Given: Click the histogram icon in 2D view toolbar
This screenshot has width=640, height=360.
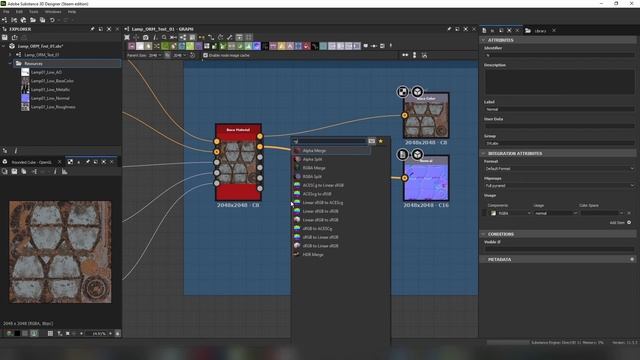Looking at the screenshot, I should 64,172.
